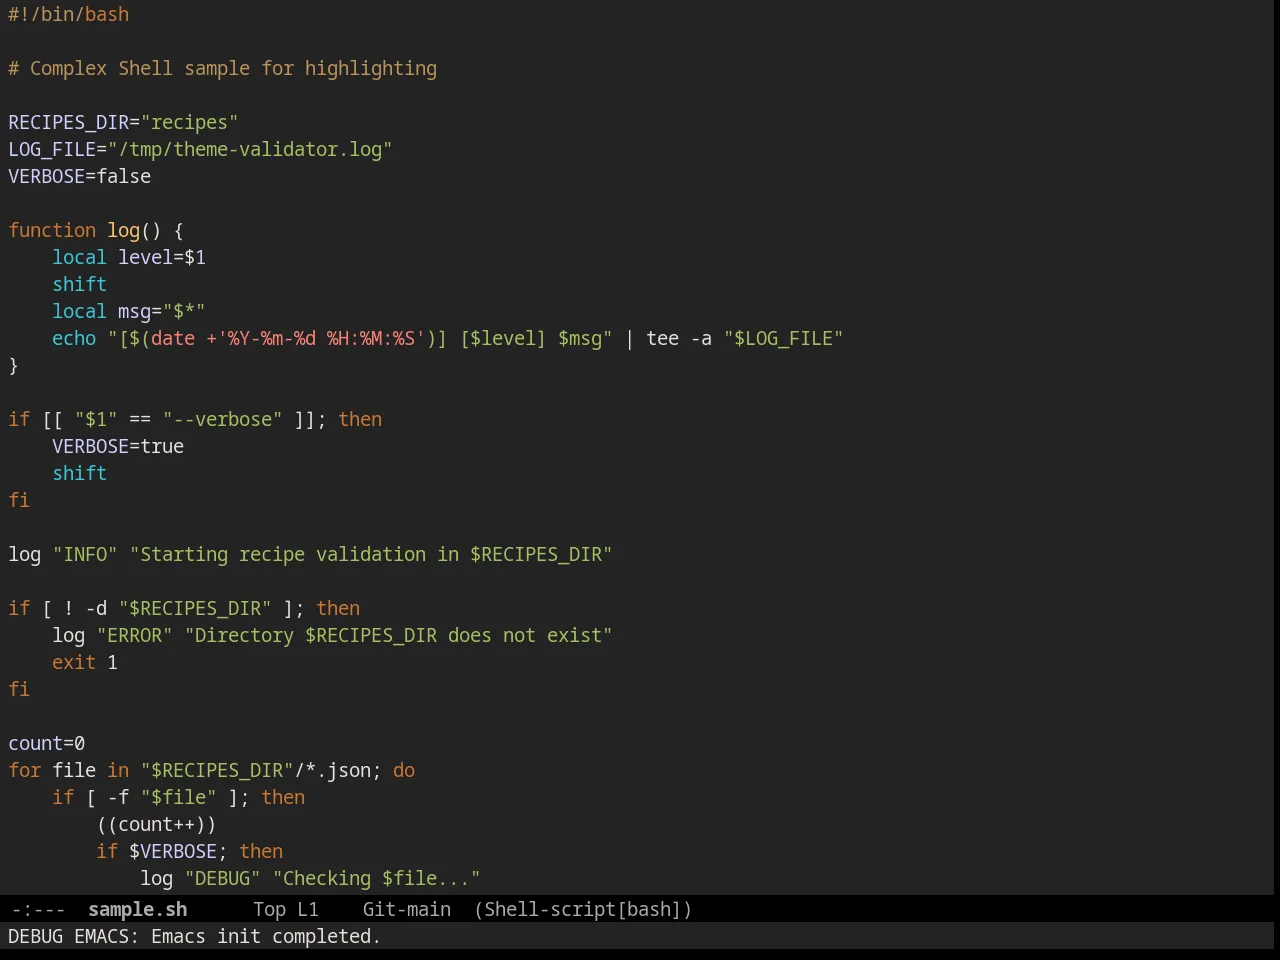
Task: Click the "INFO" string argument
Action: [85, 554]
